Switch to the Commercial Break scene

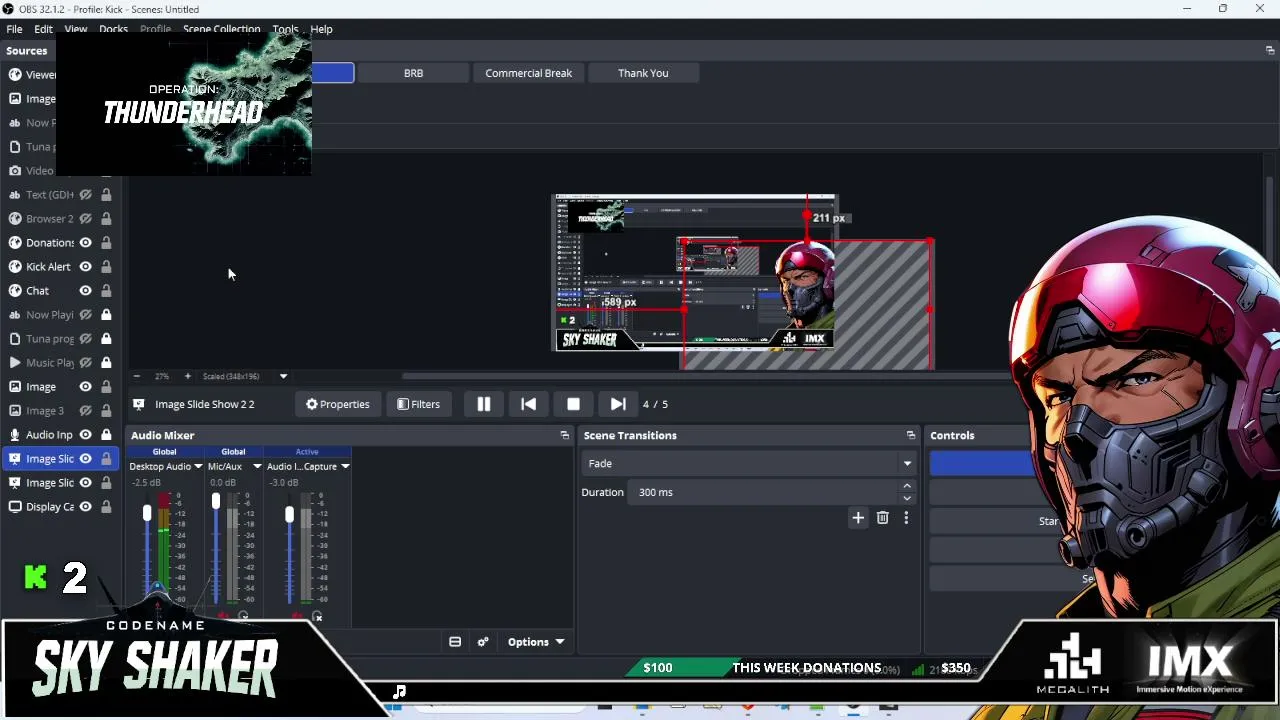coord(529,73)
